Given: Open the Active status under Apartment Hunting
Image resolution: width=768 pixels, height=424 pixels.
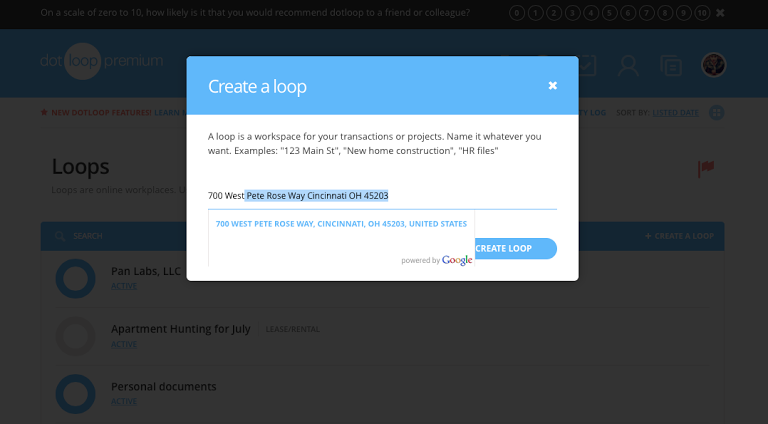Looking at the screenshot, I should pyautogui.click(x=124, y=344).
